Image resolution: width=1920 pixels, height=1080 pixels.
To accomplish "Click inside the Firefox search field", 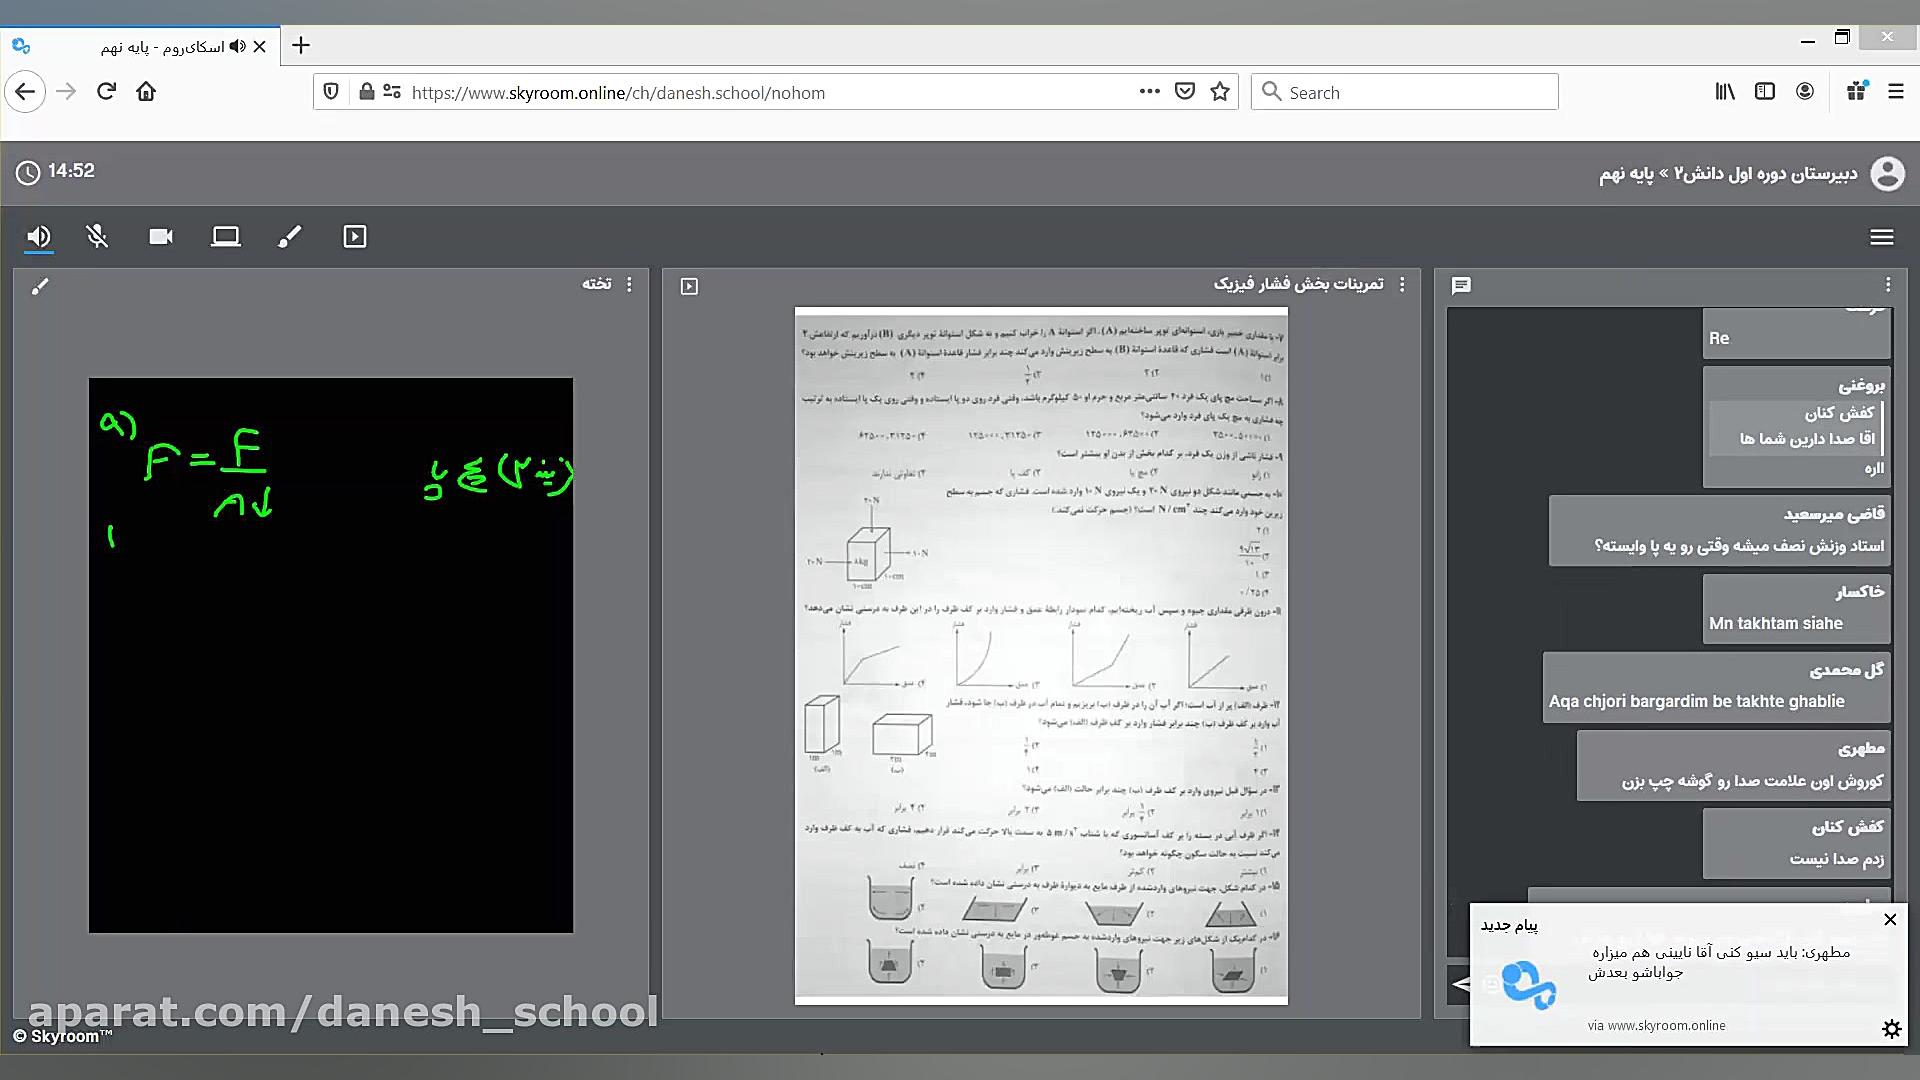I will coord(1400,91).
